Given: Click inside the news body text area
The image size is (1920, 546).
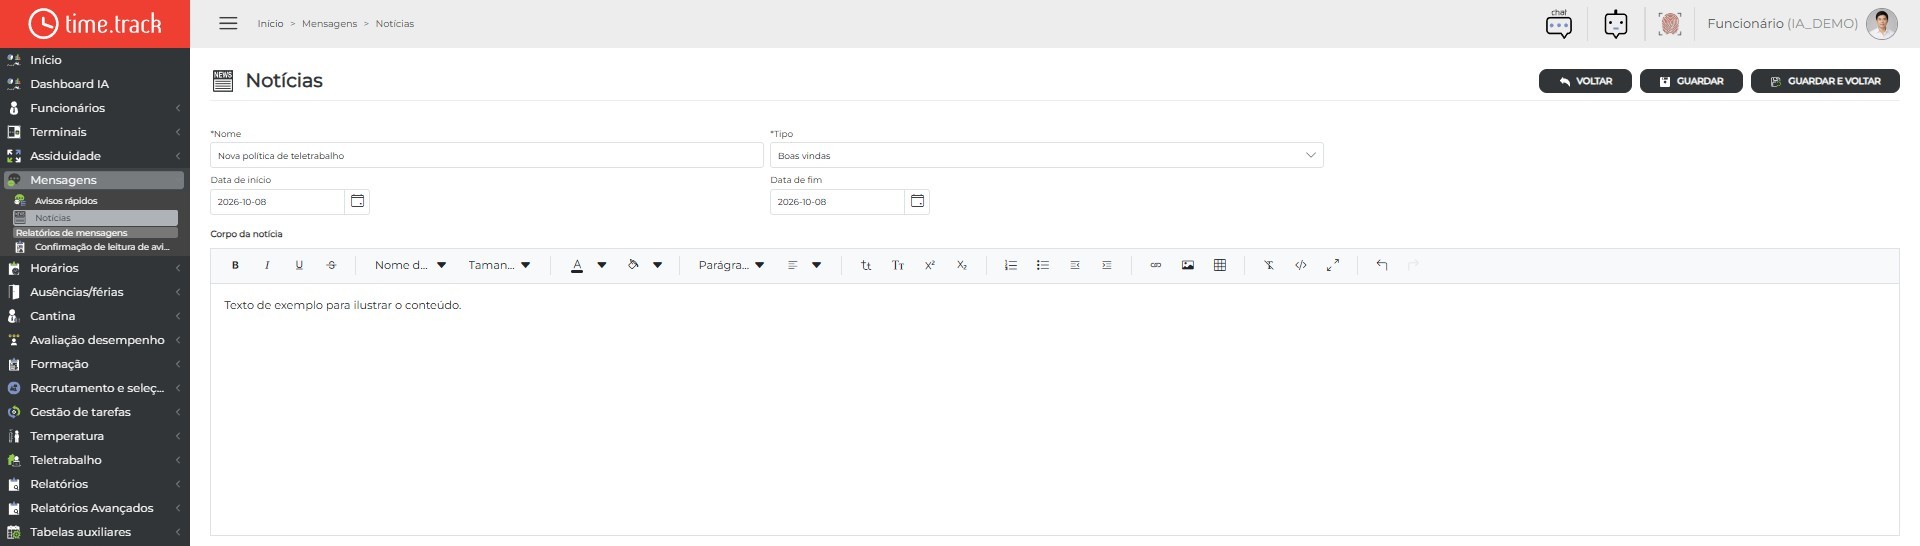Looking at the screenshot, I should pos(1054,409).
